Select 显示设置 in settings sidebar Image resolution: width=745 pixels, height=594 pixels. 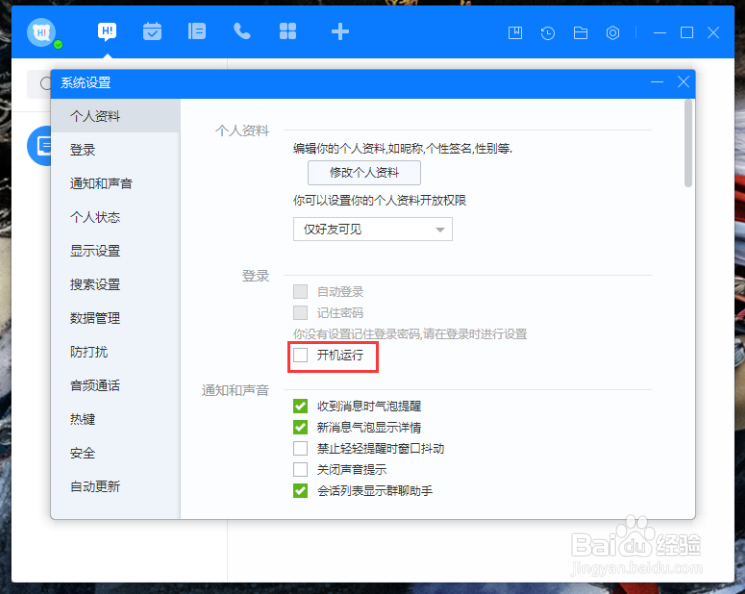115,251
